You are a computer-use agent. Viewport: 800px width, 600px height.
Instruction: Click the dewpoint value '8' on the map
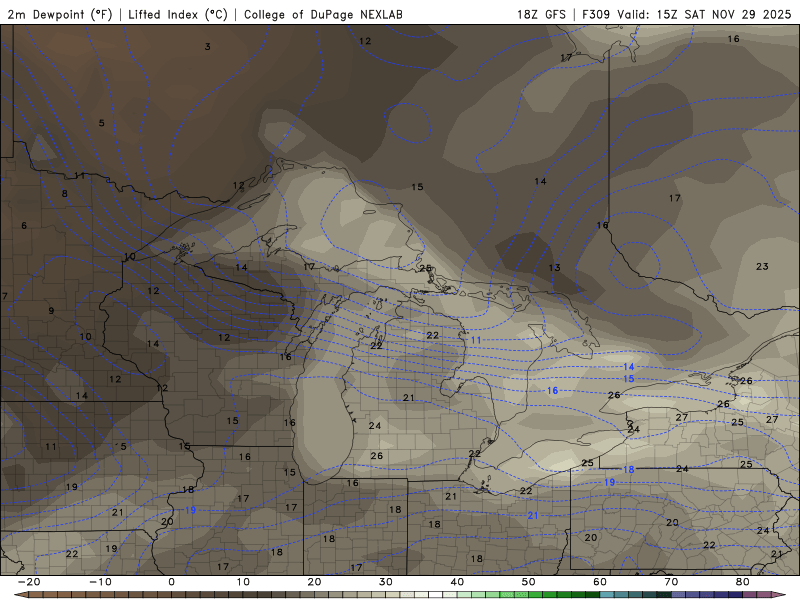click(65, 194)
